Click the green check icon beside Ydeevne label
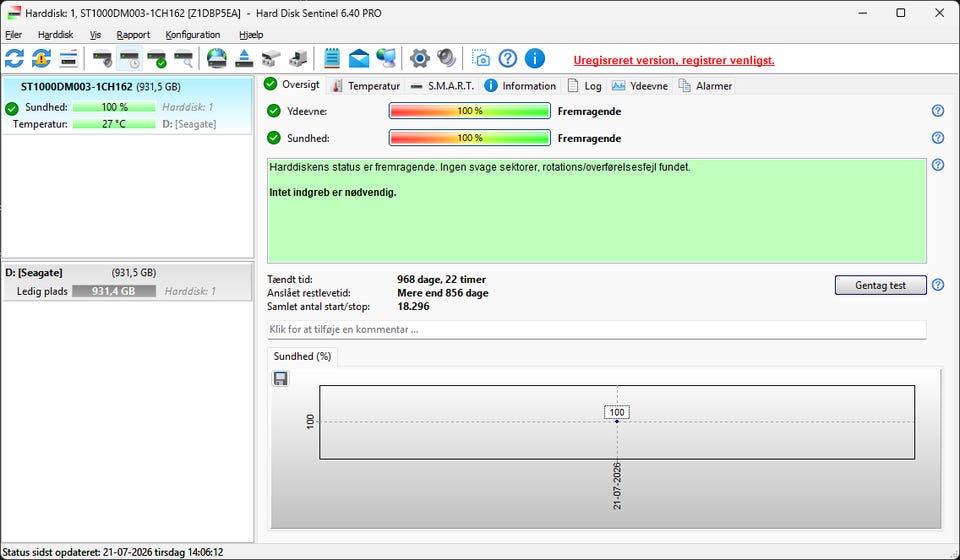This screenshot has height=560, width=960. [x=274, y=111]
